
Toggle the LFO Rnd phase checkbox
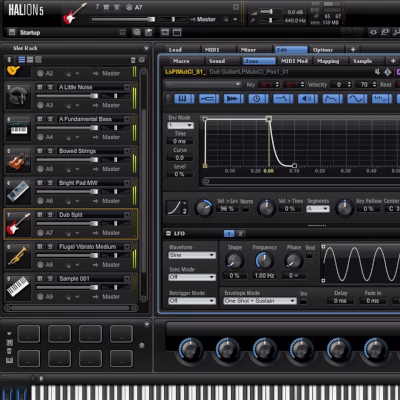(x=310, y=255)
